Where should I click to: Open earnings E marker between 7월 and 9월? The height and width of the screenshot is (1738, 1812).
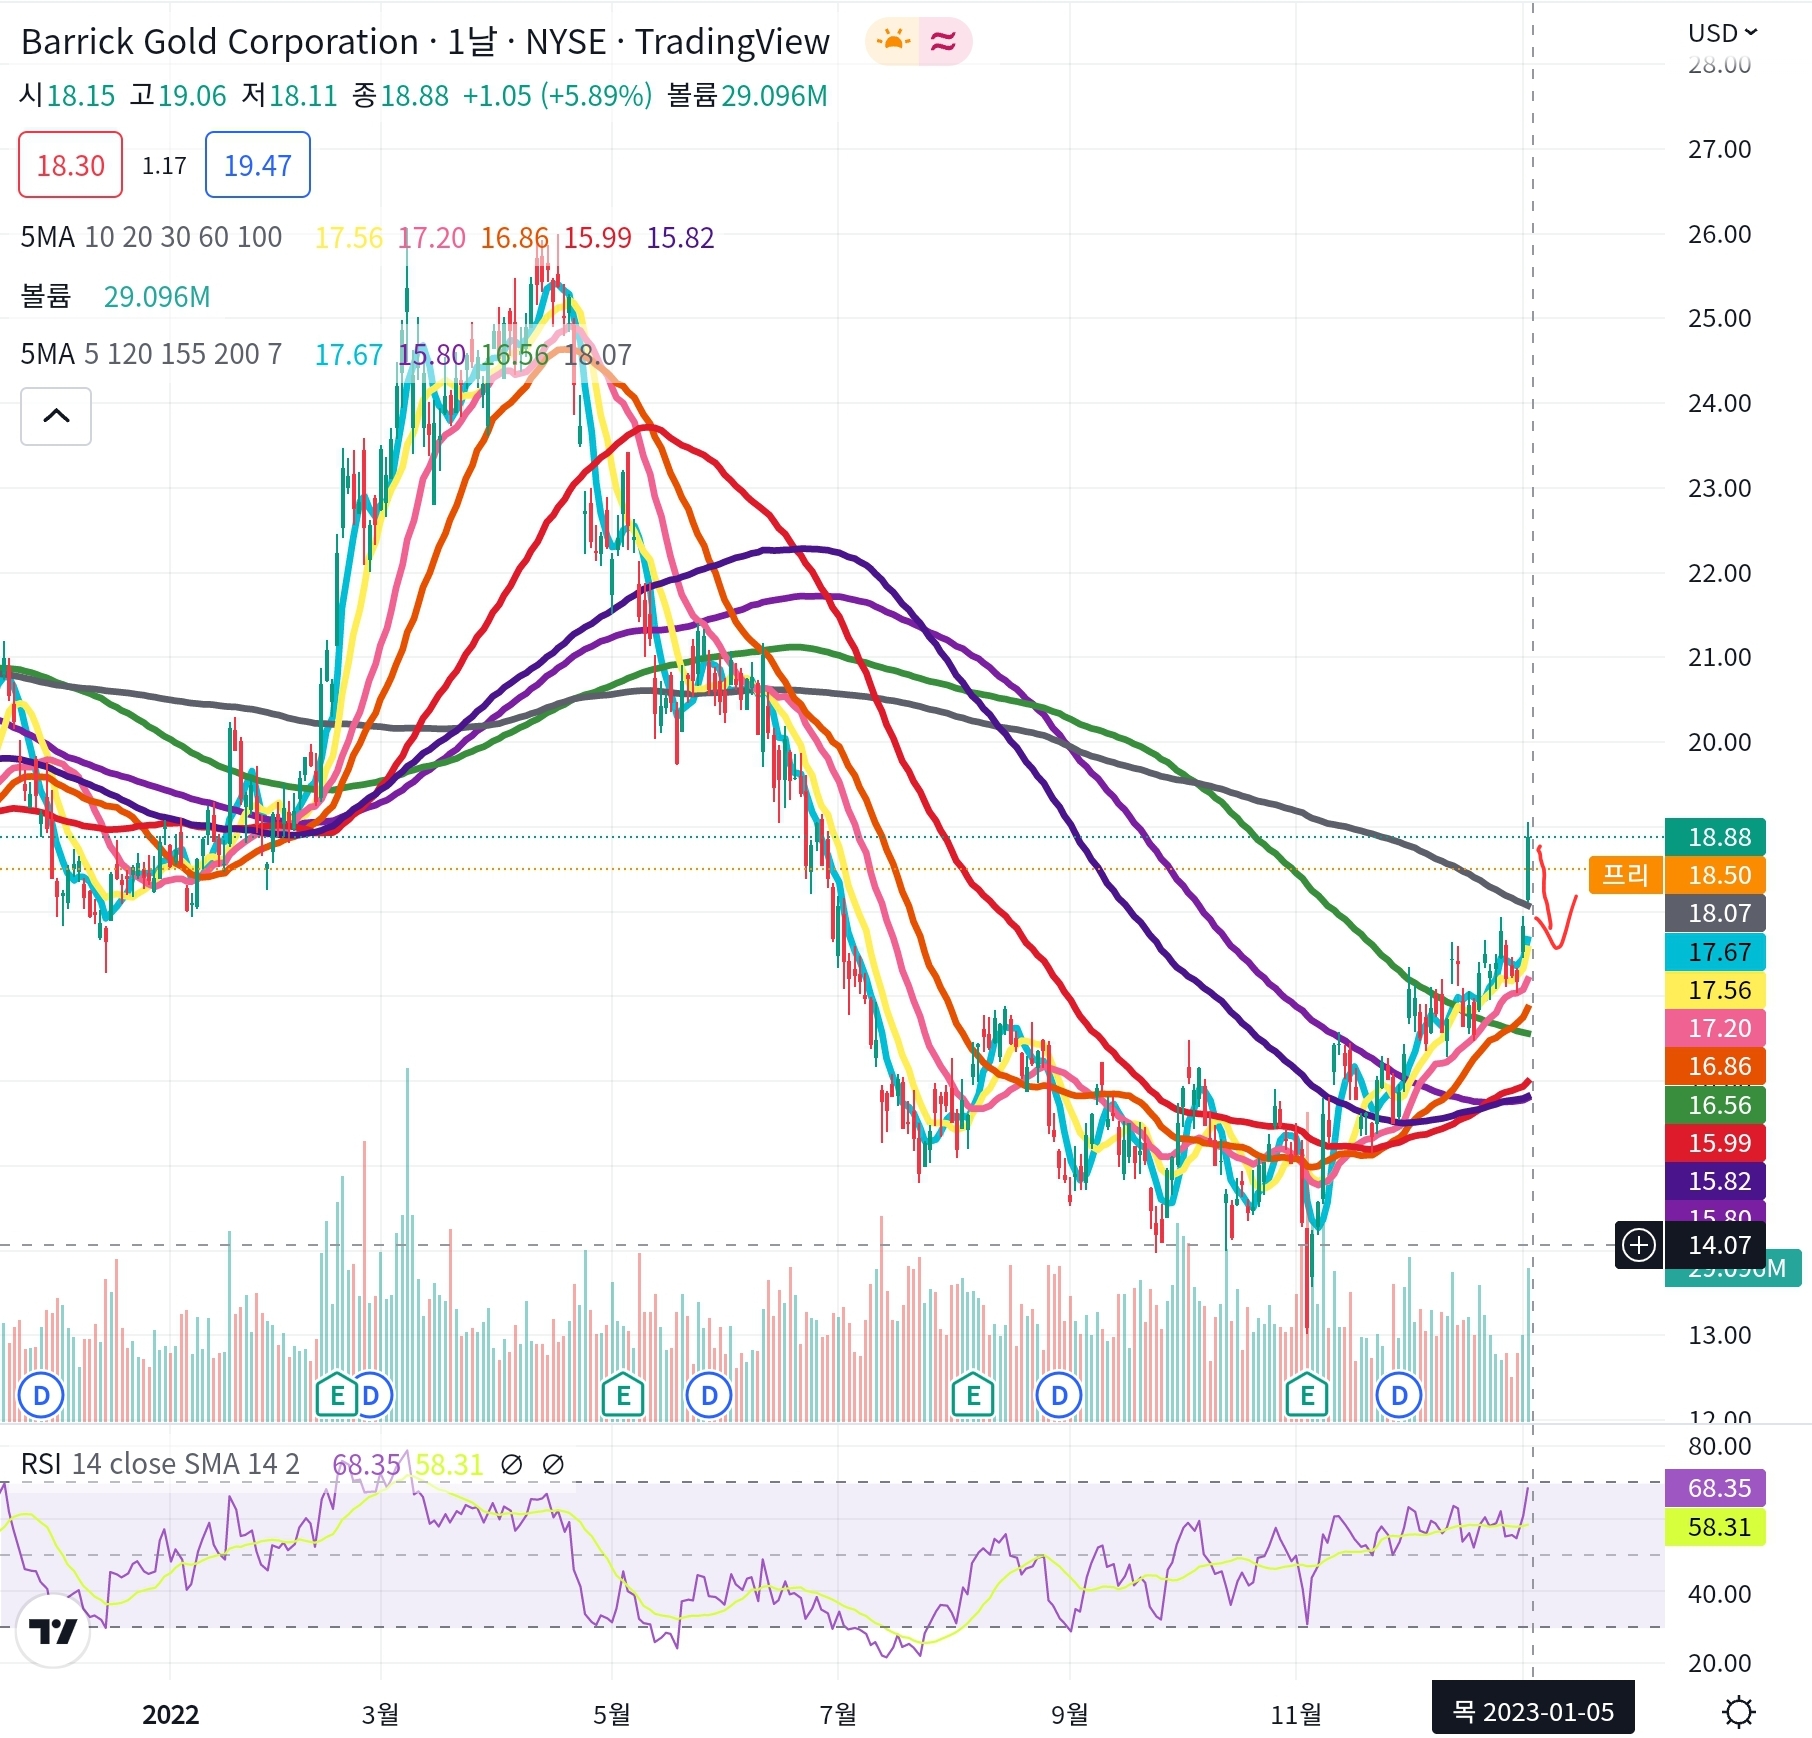(x=973, y=1395)
